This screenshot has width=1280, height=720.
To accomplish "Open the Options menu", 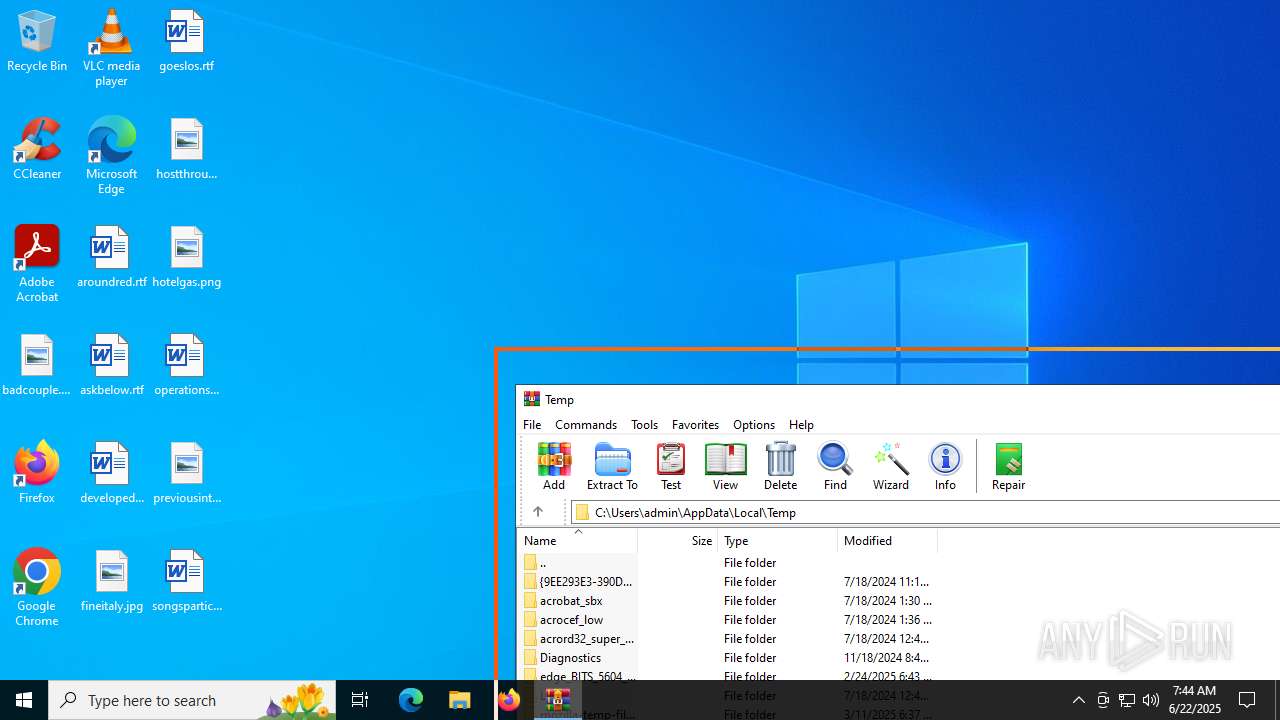I will pos(754,424).
